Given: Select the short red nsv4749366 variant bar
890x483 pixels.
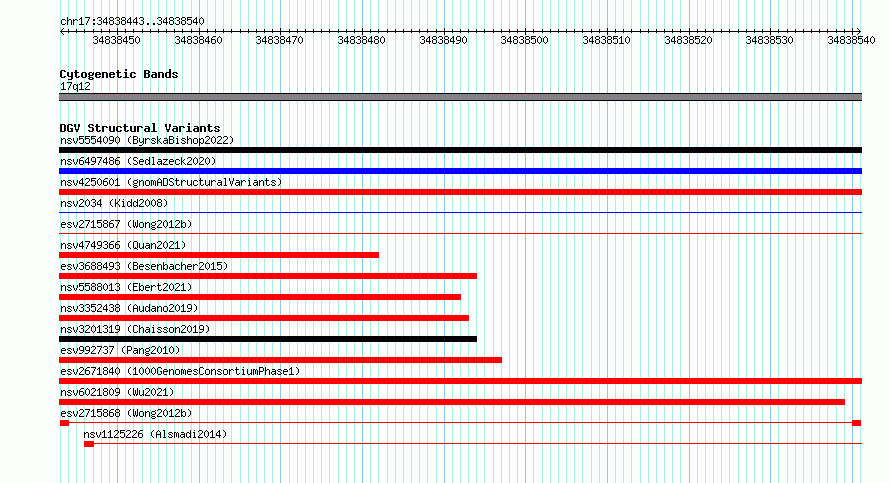Looking at the screenshot, I should click(x=219, y=255).
